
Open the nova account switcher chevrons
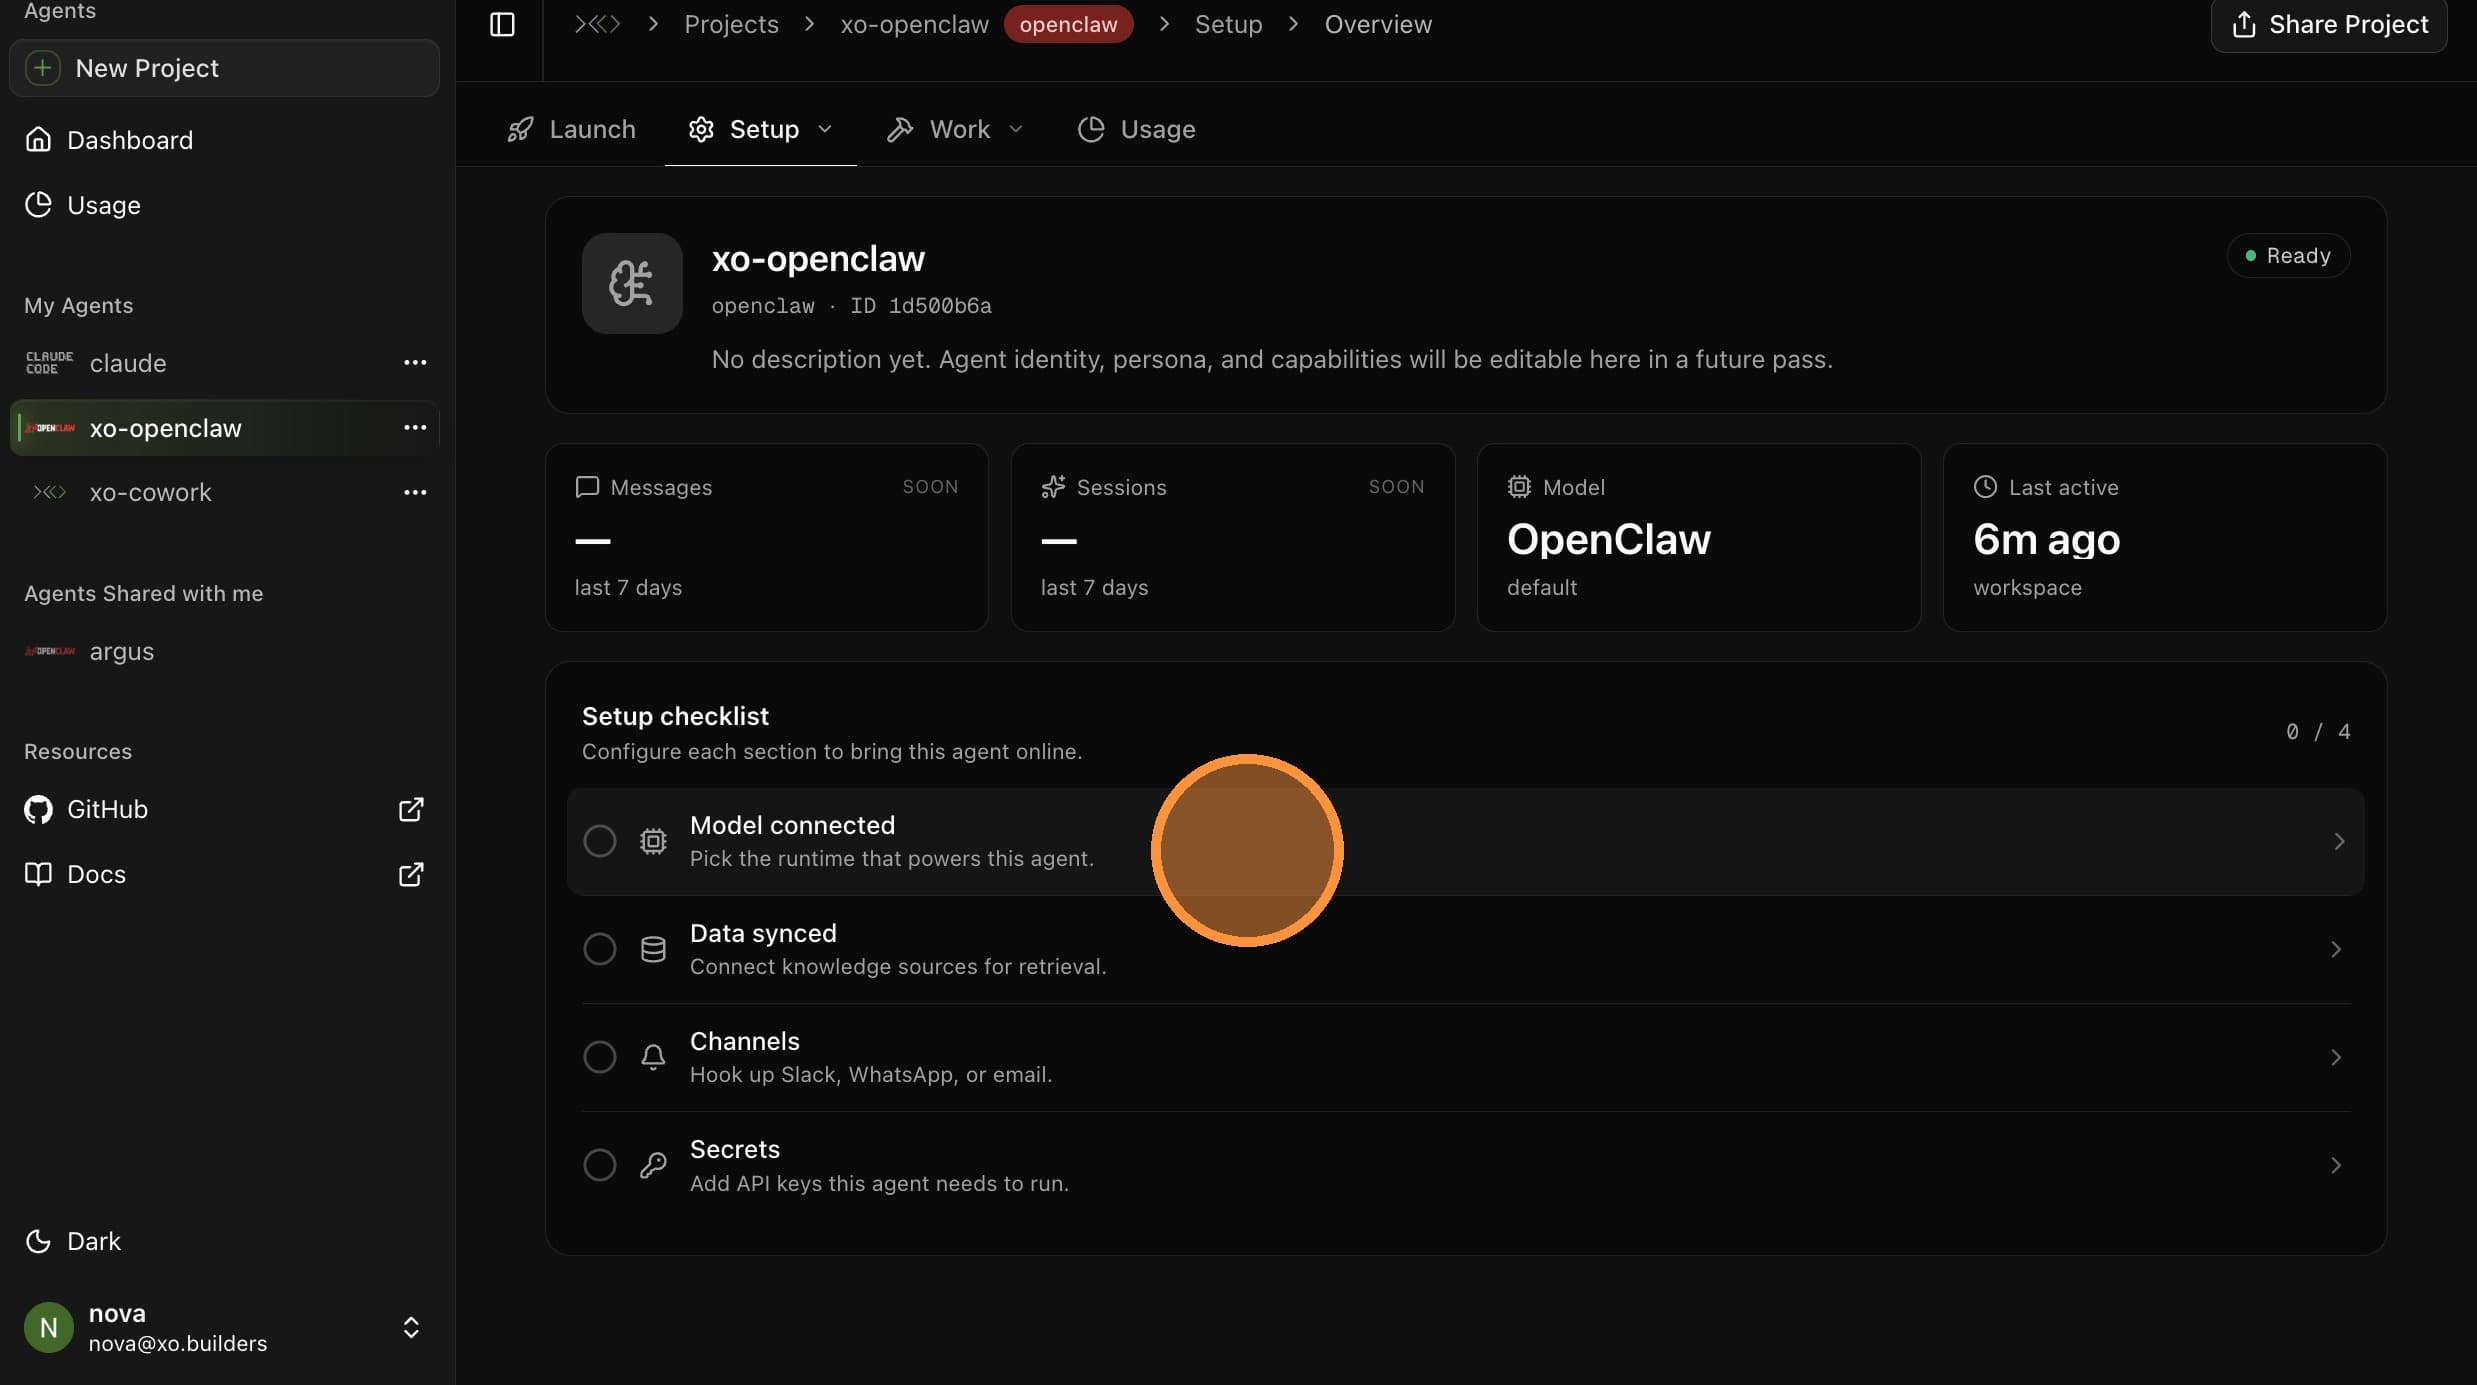click(411, 1328)
